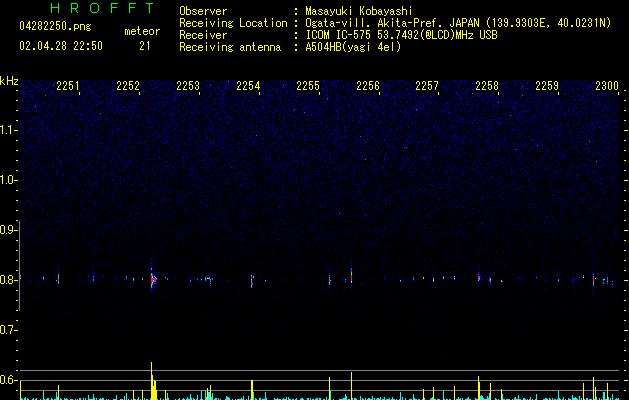Screen dimensions: 629x400
Task: Click the 1.1 frequency axis label
Action: click(8, 130)
